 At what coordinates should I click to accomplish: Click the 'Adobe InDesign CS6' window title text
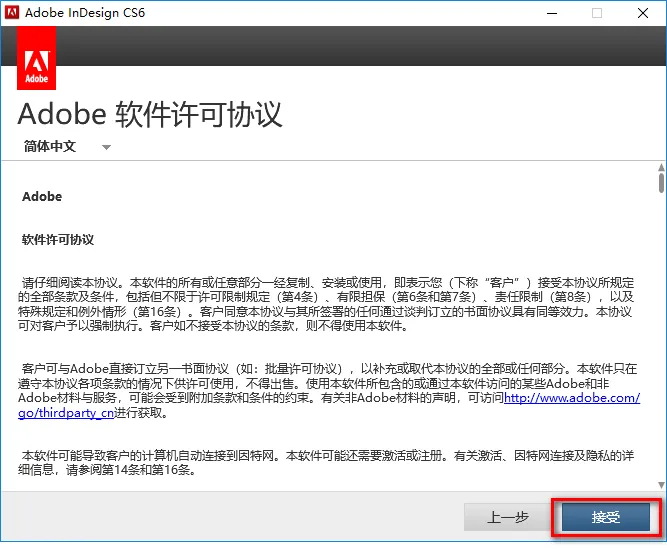[x=85, y=13]
